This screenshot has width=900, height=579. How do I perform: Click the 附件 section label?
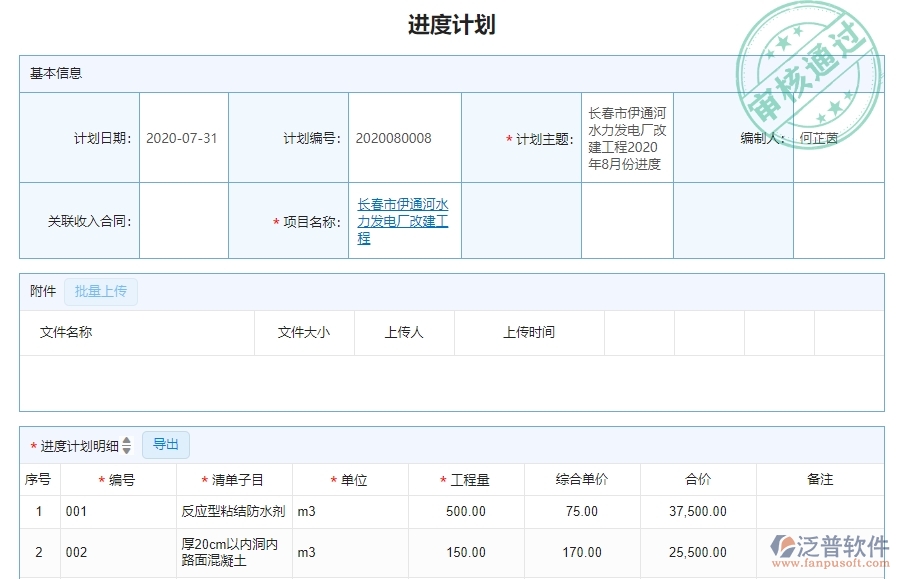(x=40, y=291)
